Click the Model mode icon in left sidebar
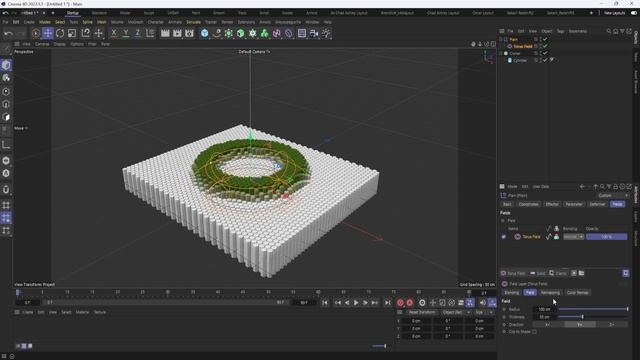640x360 pixels. click(x=6, y=65)
